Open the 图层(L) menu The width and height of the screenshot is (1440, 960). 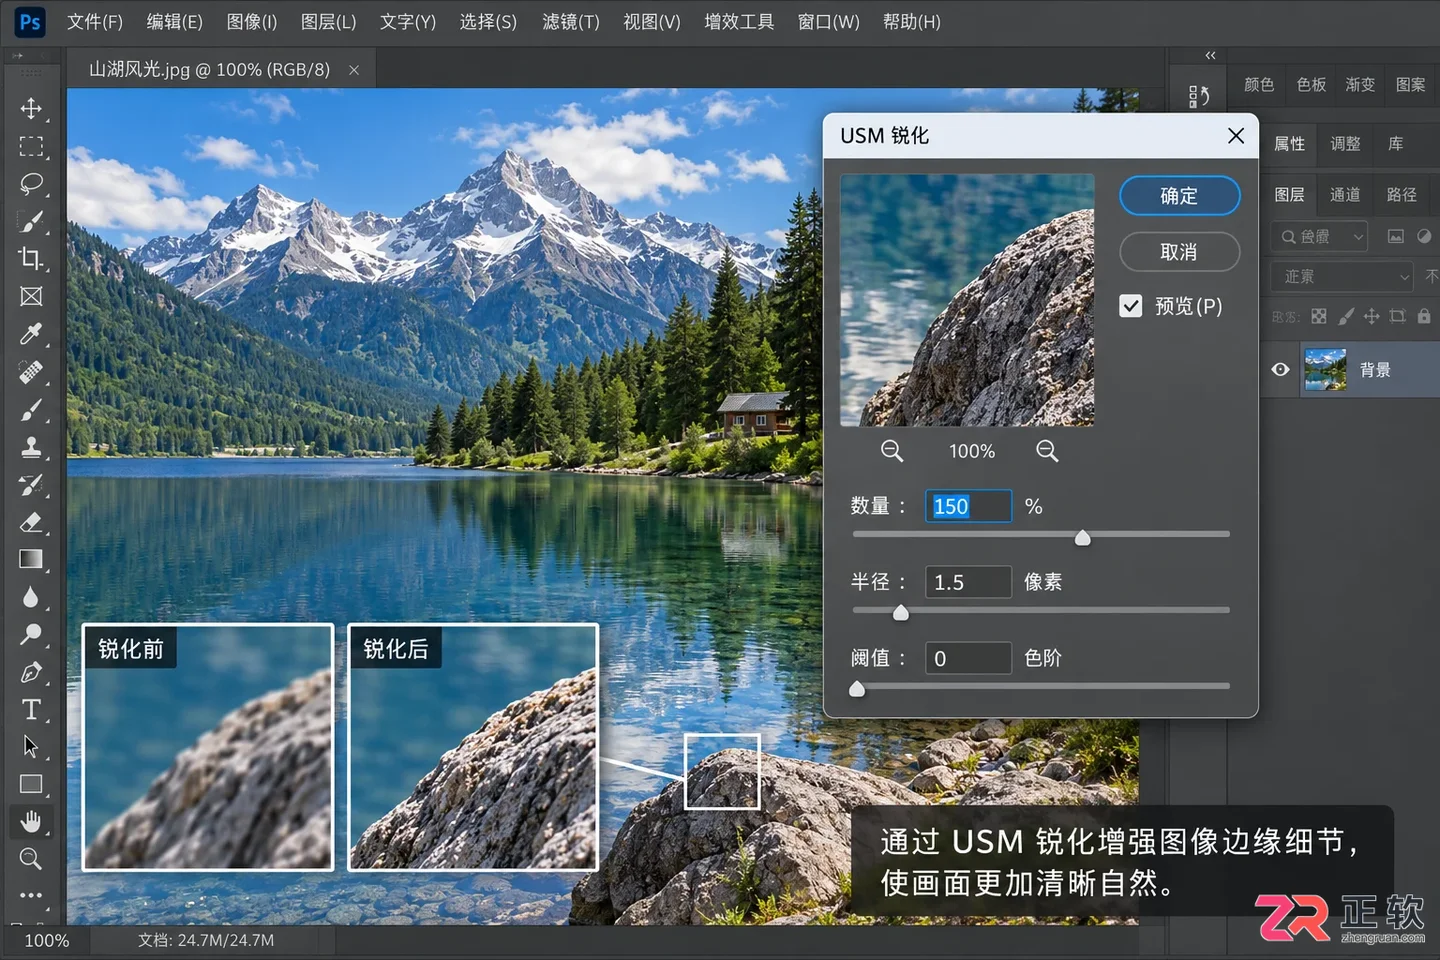(x=328, y=22)
